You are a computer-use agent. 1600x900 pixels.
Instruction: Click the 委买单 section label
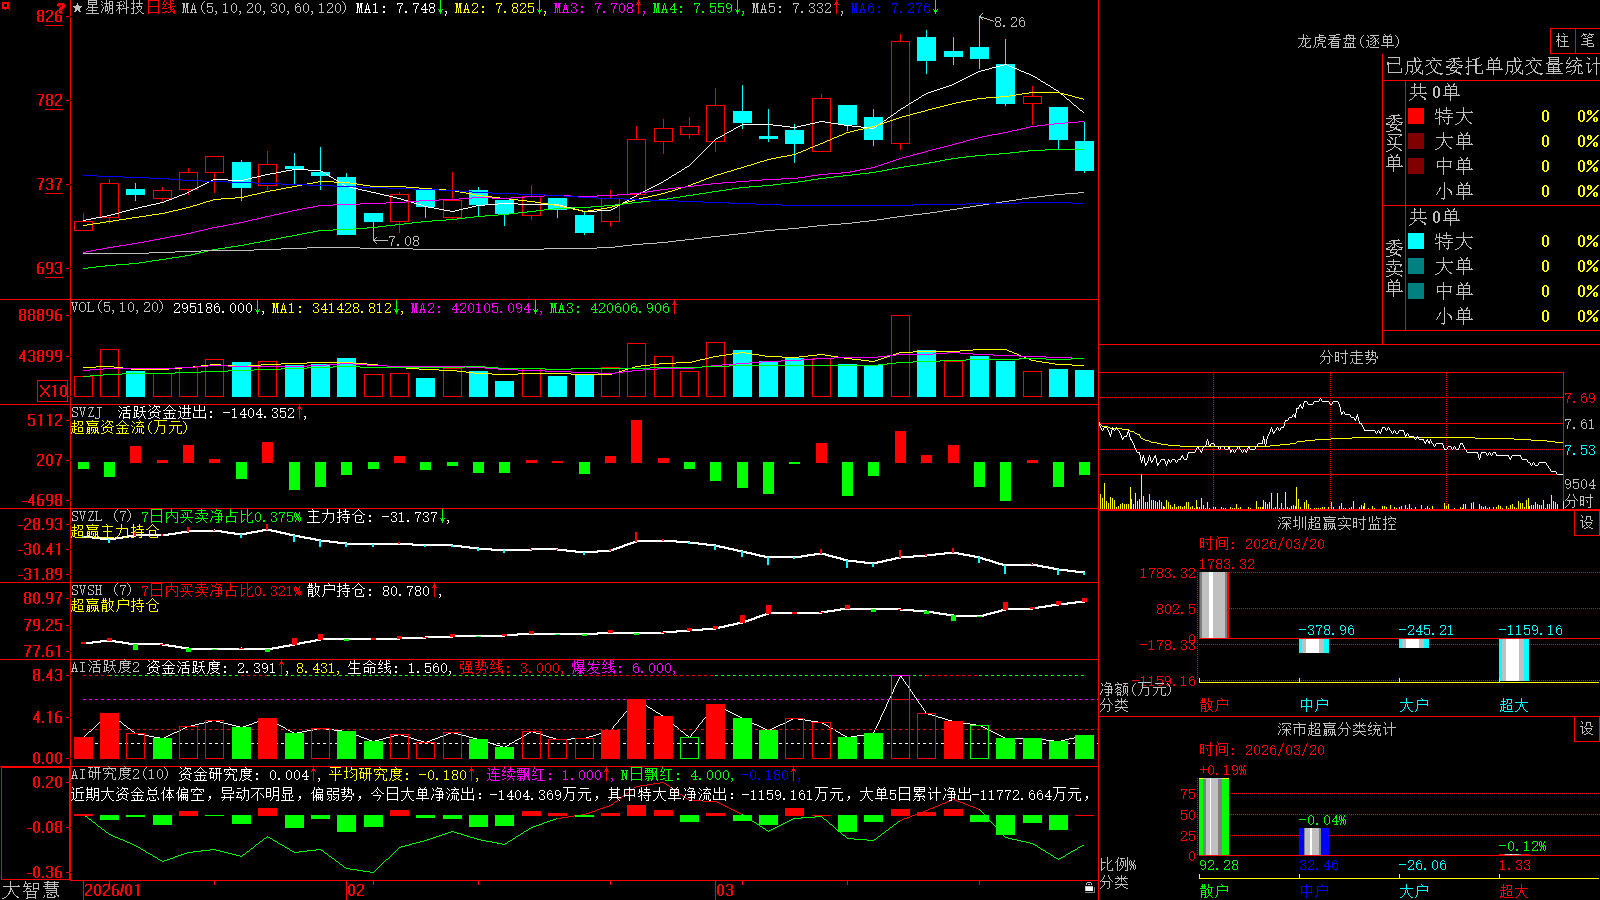tap(1394, 142)
